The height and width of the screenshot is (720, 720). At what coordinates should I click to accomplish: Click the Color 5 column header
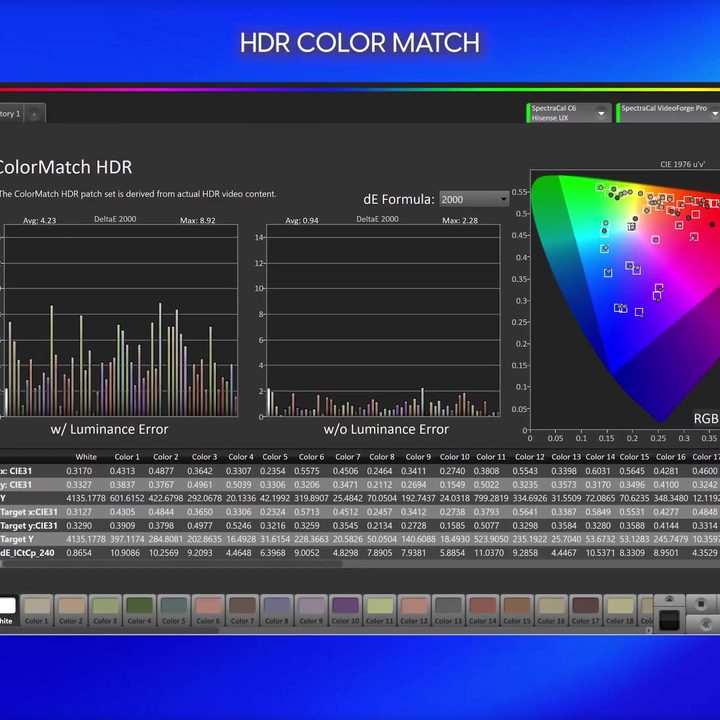click(275, 457)
